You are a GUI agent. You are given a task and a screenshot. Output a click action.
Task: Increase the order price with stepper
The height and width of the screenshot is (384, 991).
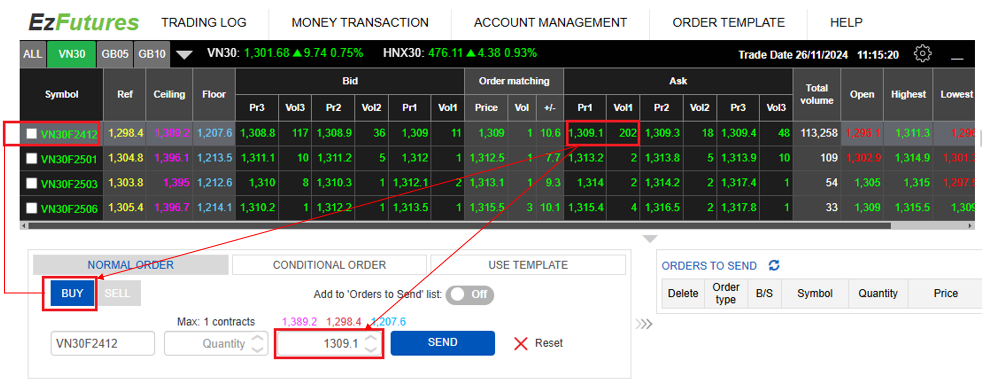pos(372,338)
